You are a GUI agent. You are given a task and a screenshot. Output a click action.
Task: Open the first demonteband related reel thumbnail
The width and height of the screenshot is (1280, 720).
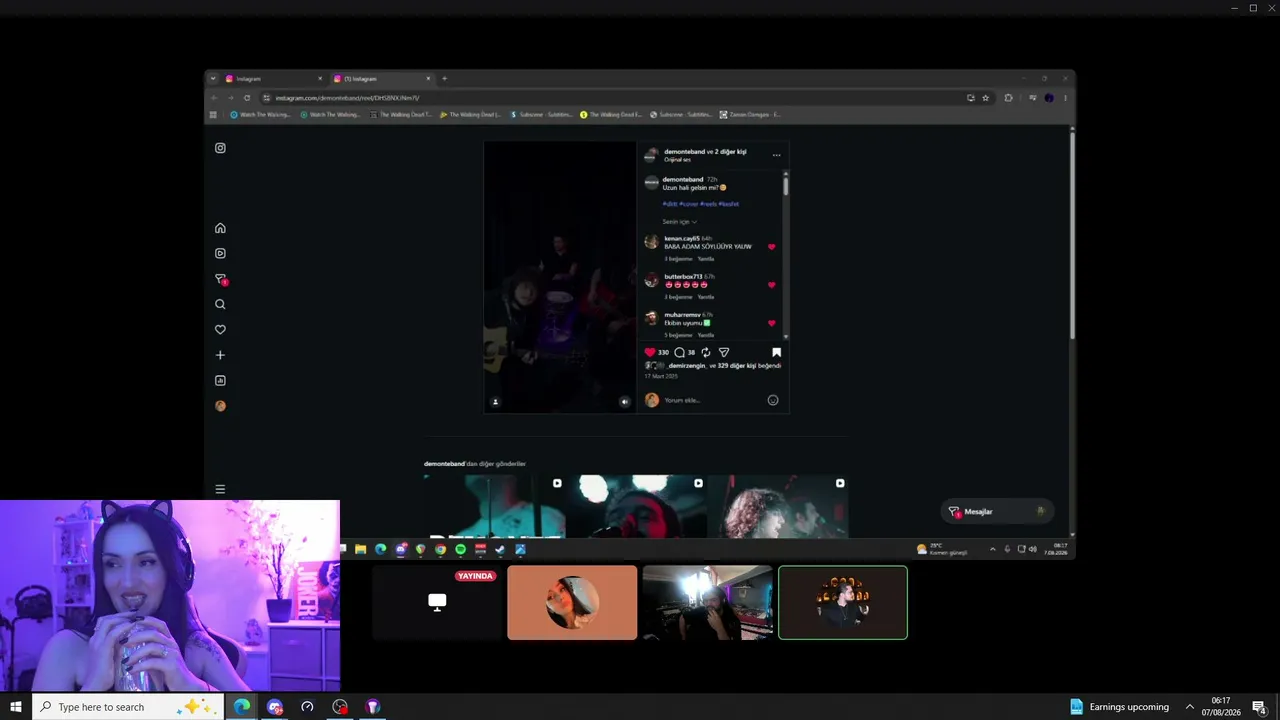click(x=494, y=507)
